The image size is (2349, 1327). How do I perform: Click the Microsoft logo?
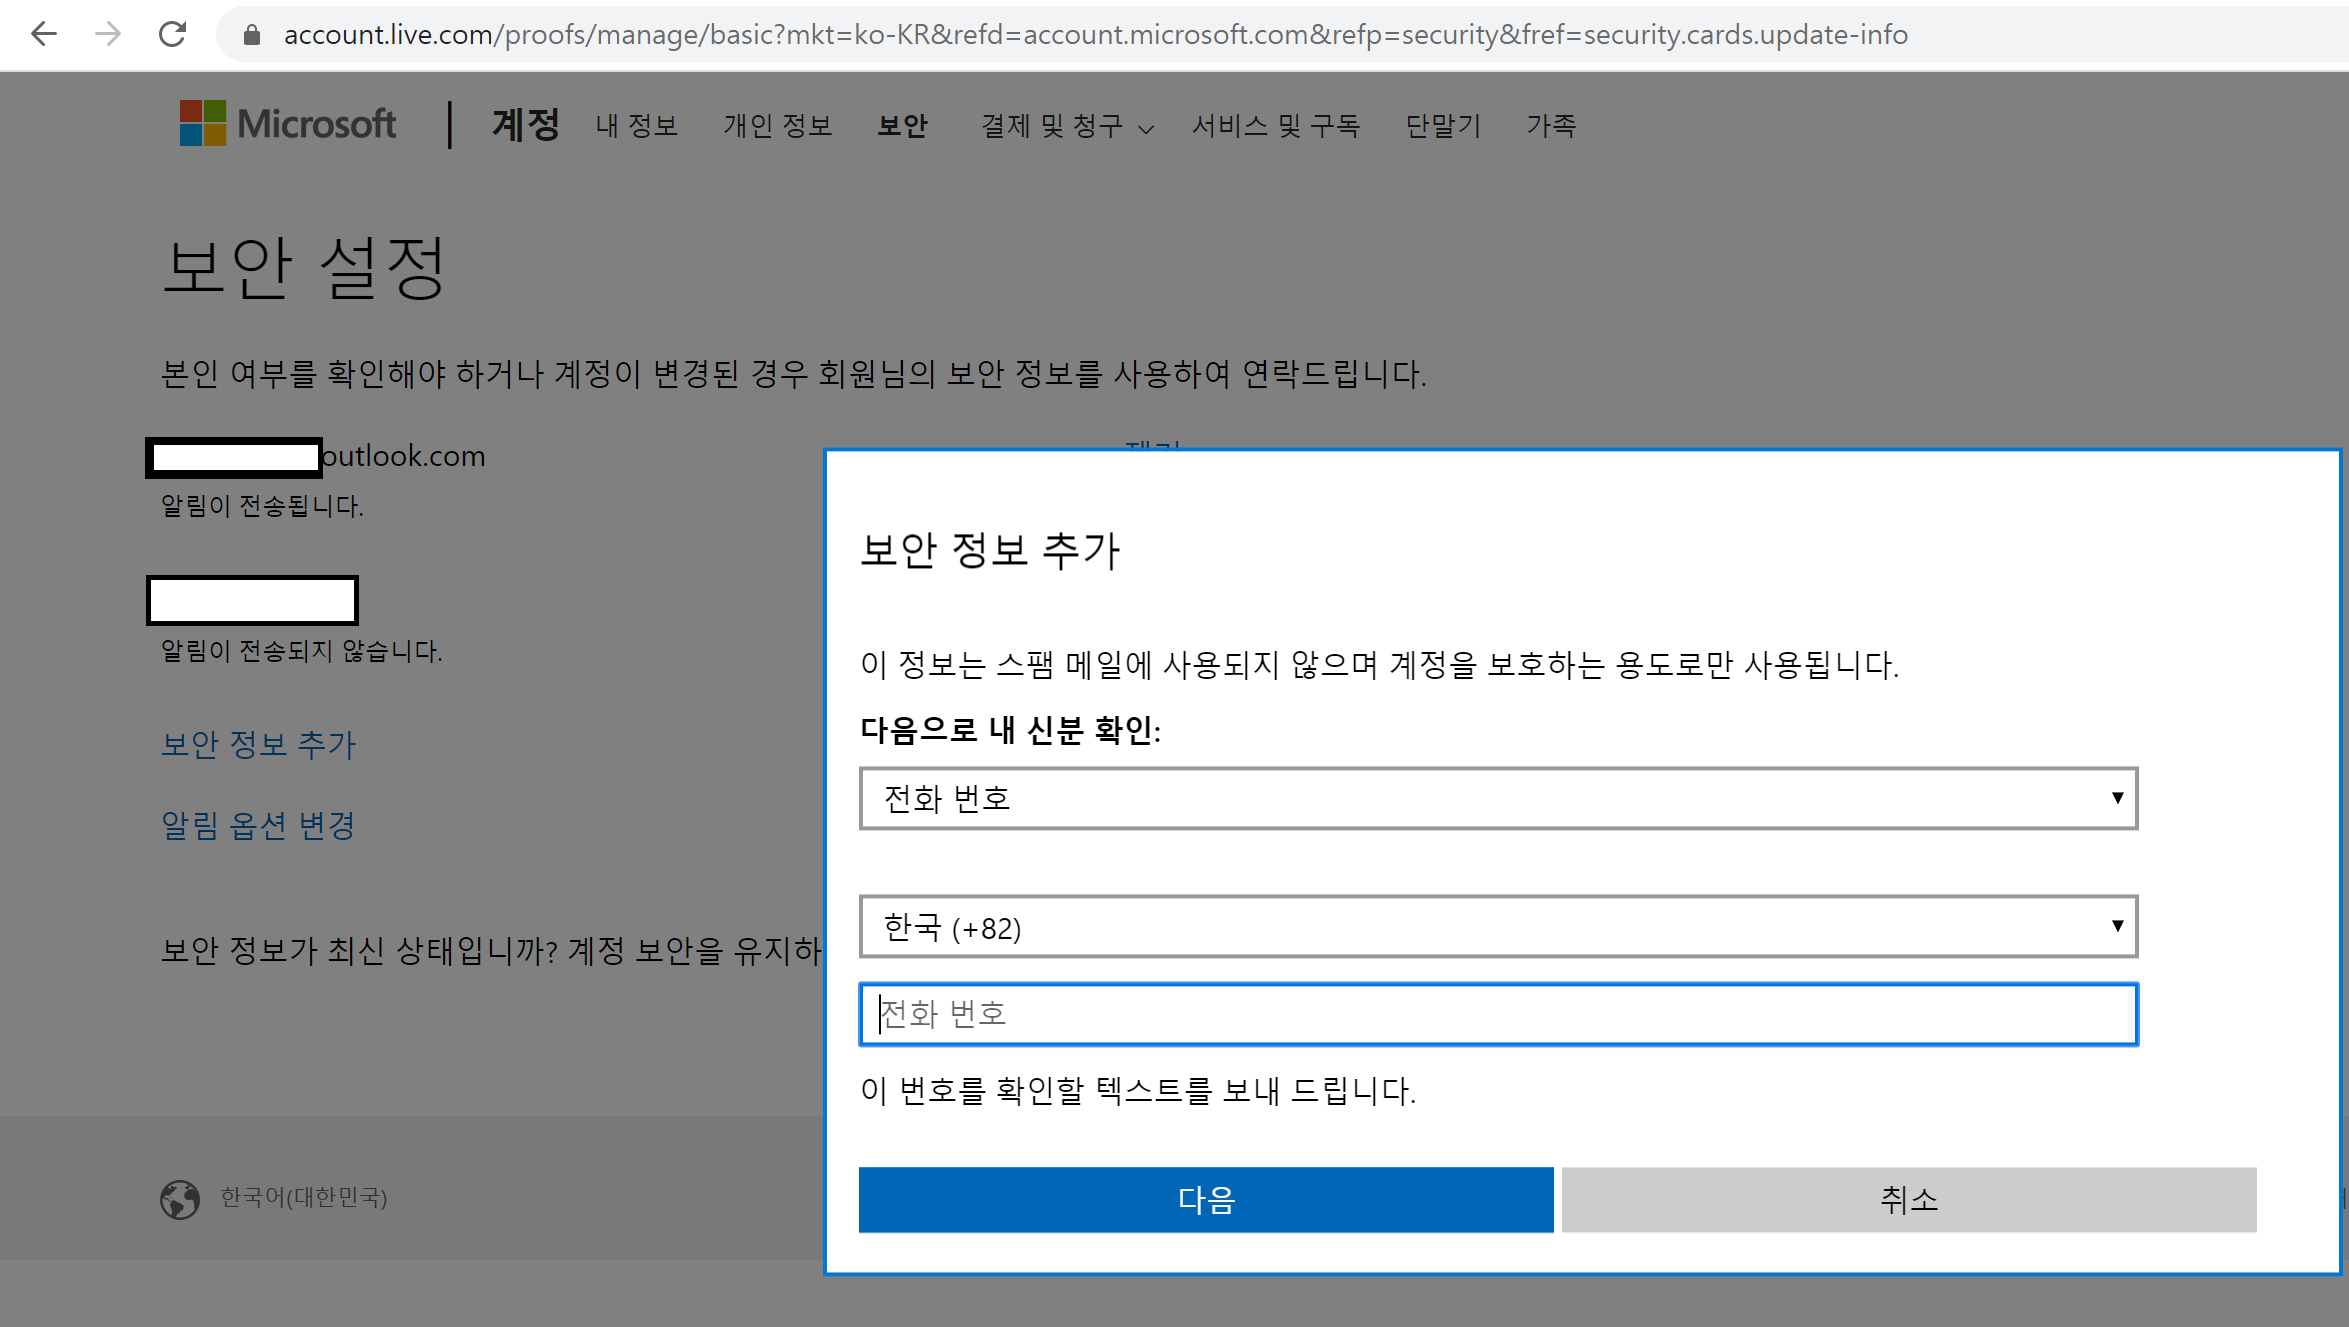288,124
